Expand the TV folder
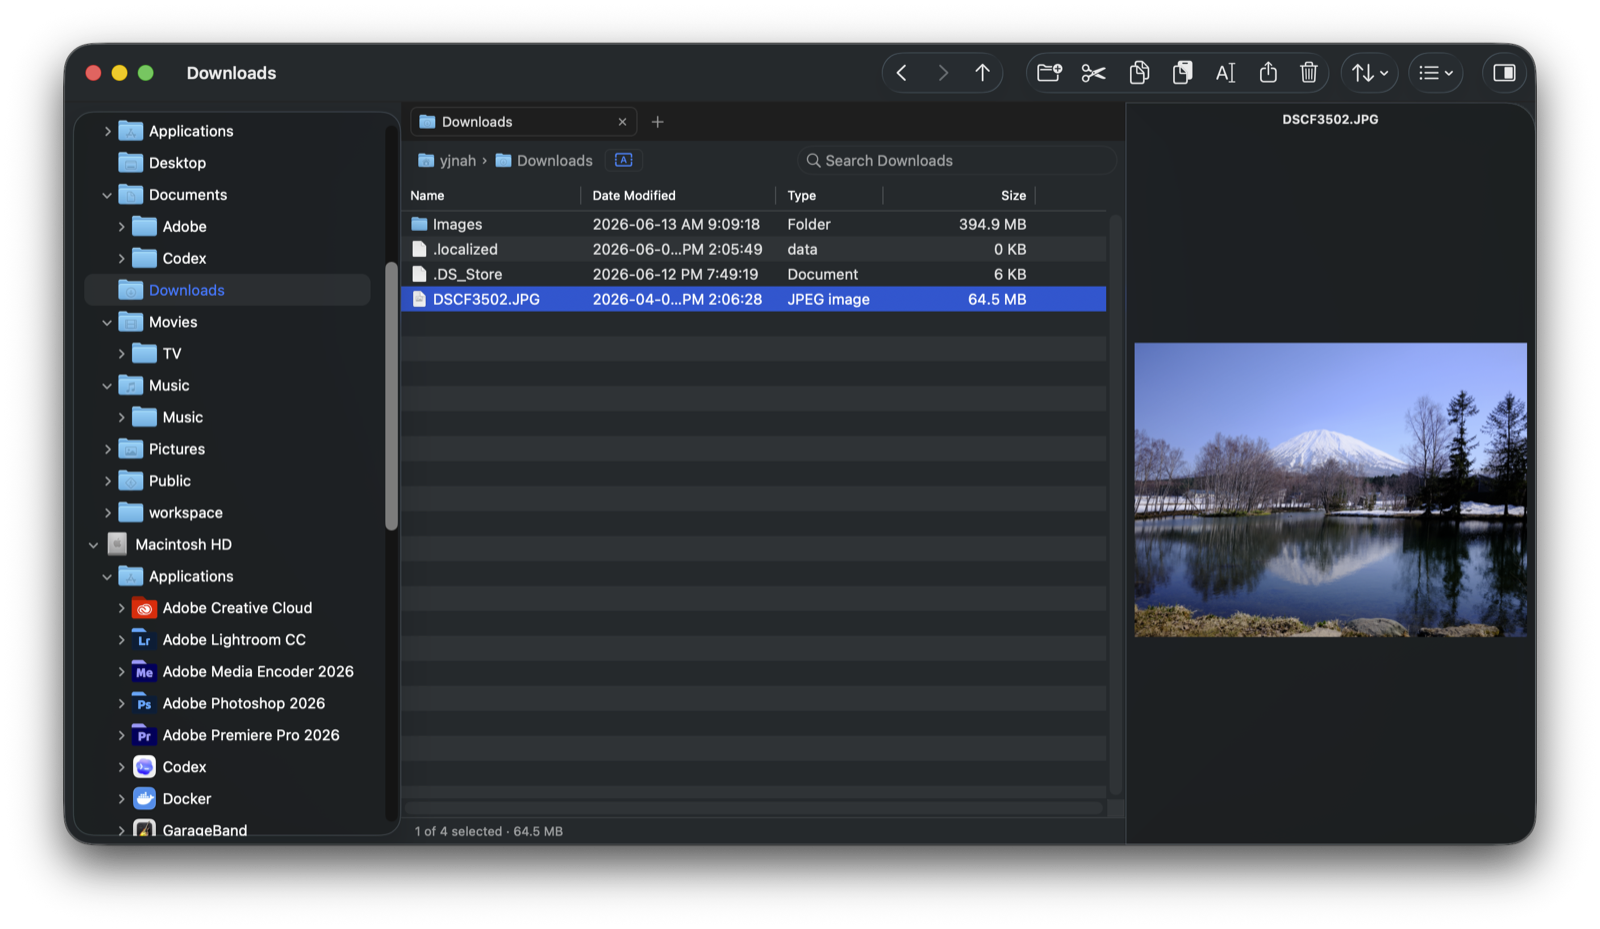The width and height of the screenshot is (1600, 929). coord(122,354)
